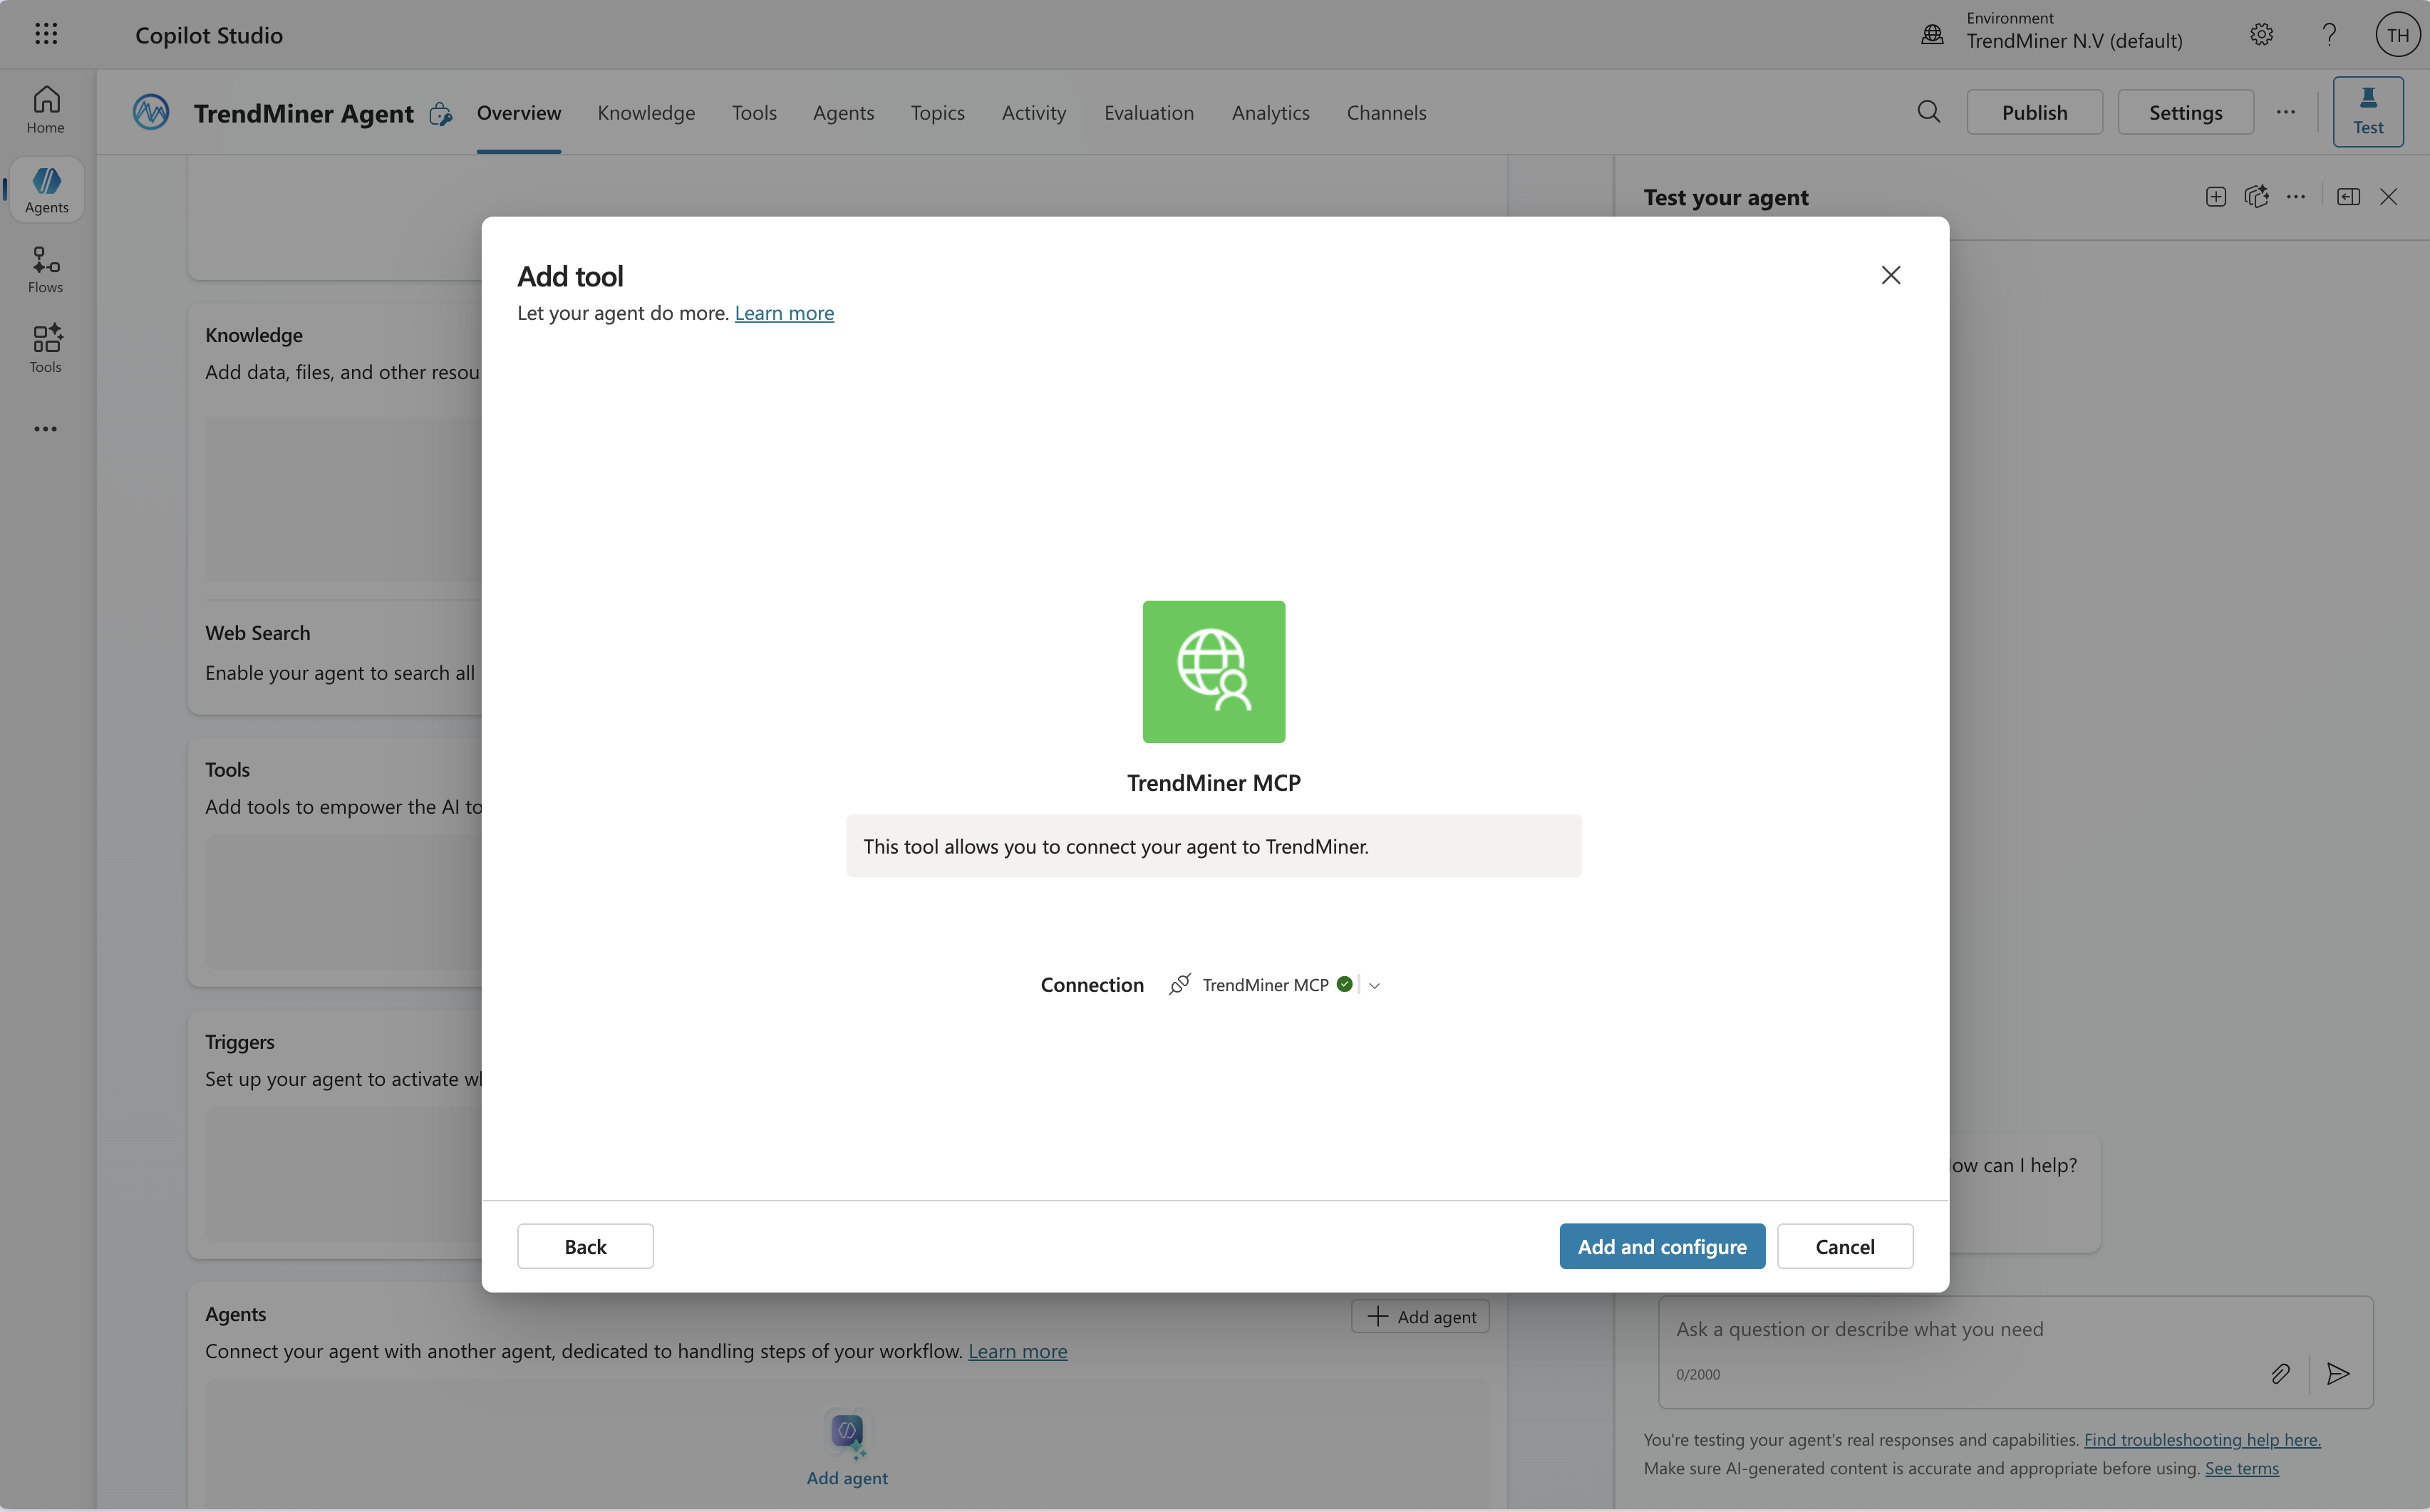Open Find troubleshooting help here link
Viewport: 2430px width, 1512px height.
point(2202,1439)
